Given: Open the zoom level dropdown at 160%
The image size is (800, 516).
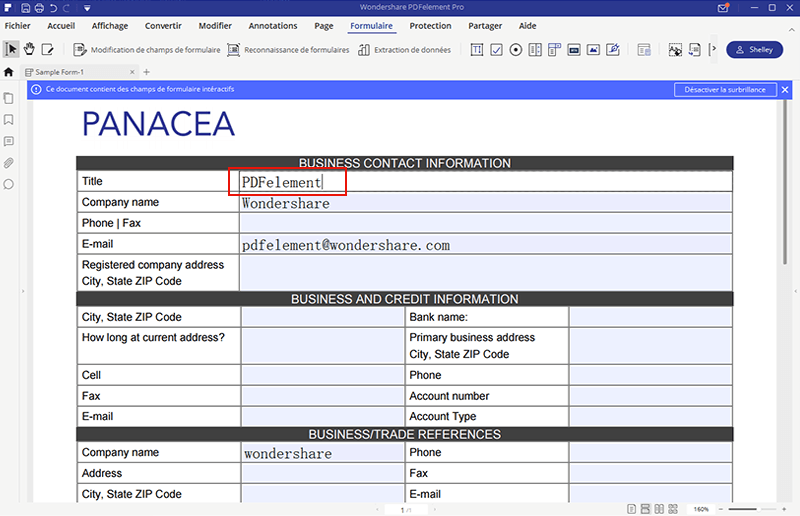Looking at the screenshot, I should pyautogui.click(x=703, y=509).
